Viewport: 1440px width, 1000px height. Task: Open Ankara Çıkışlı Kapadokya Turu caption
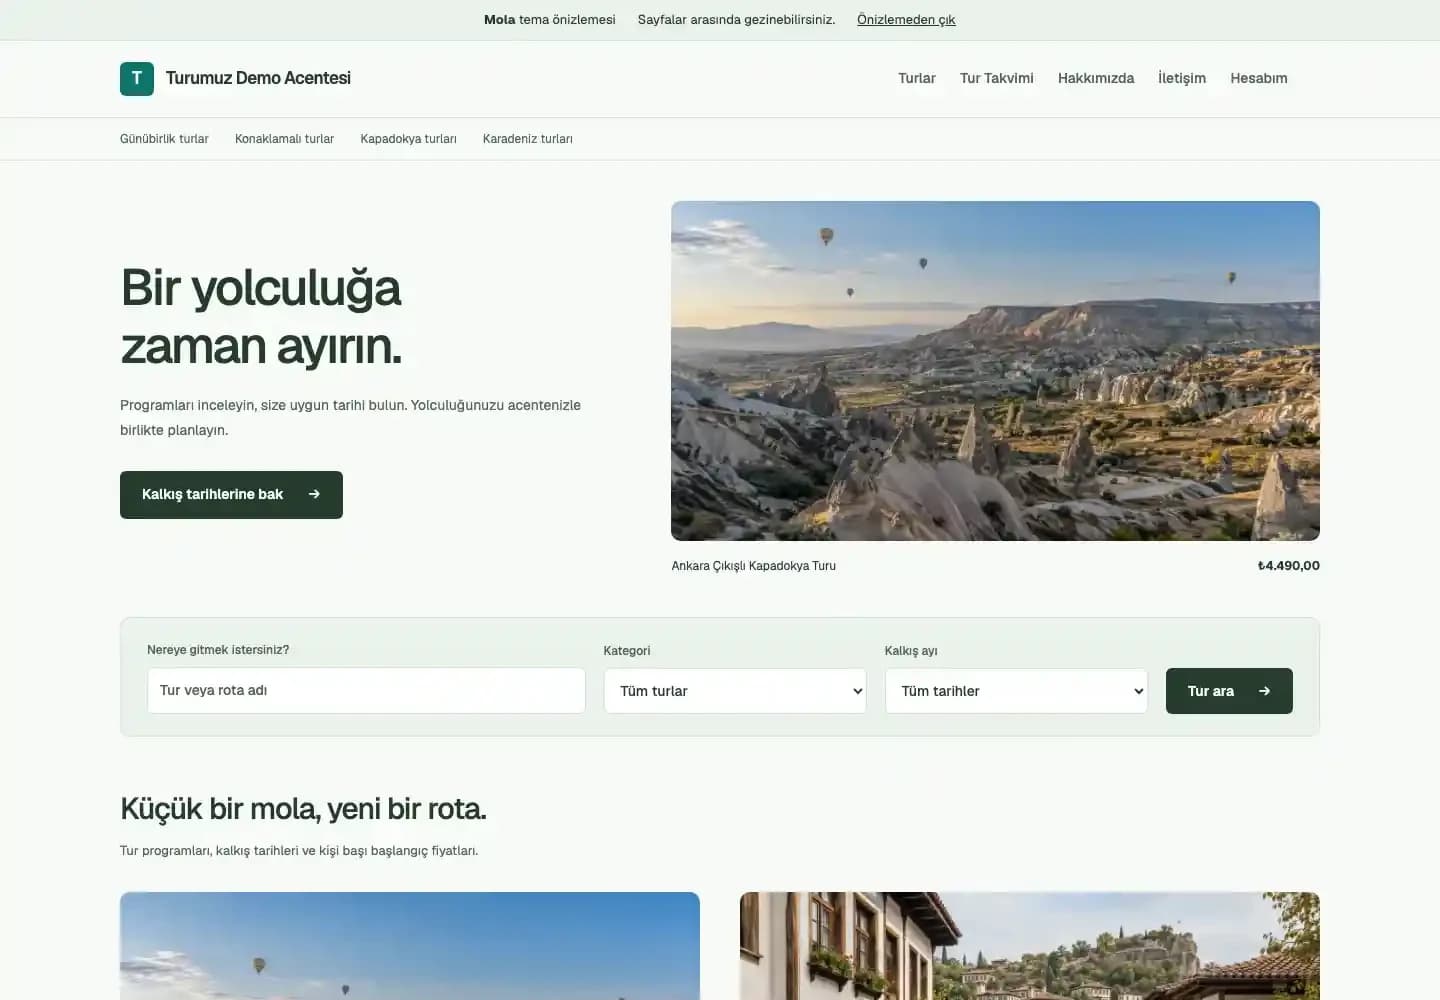754,566
